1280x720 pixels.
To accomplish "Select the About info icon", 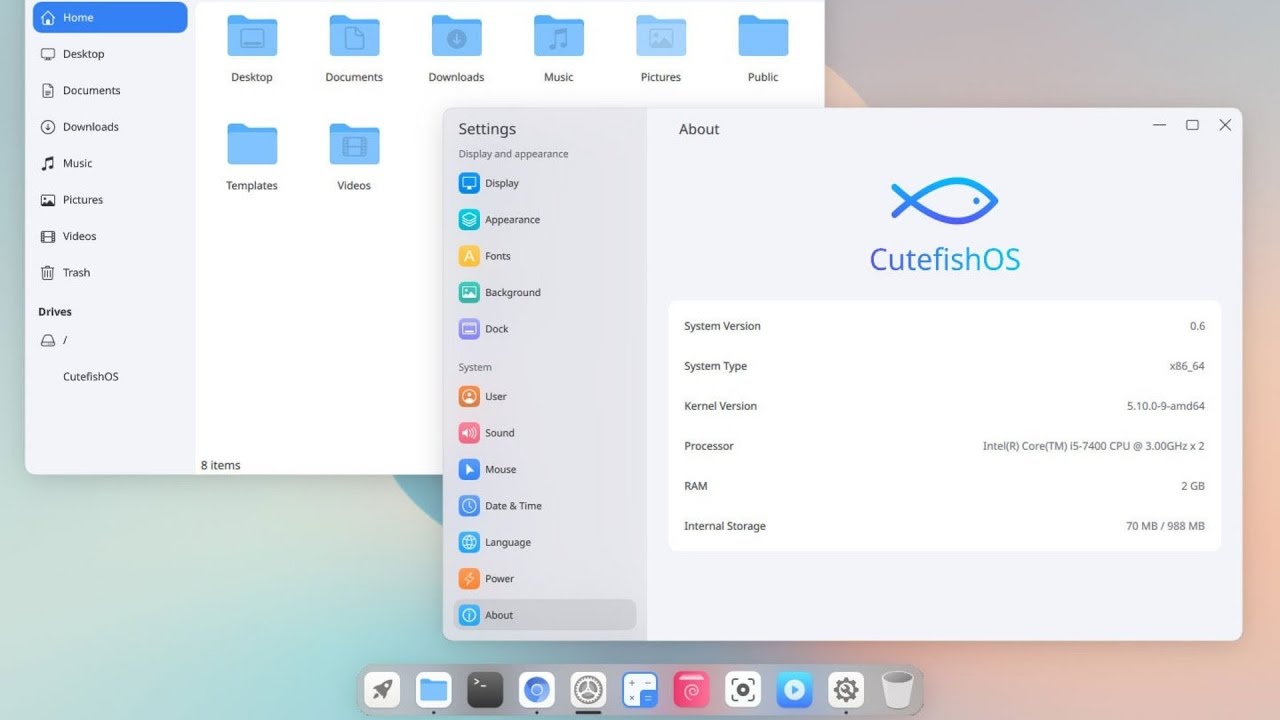I will (469, 615).
